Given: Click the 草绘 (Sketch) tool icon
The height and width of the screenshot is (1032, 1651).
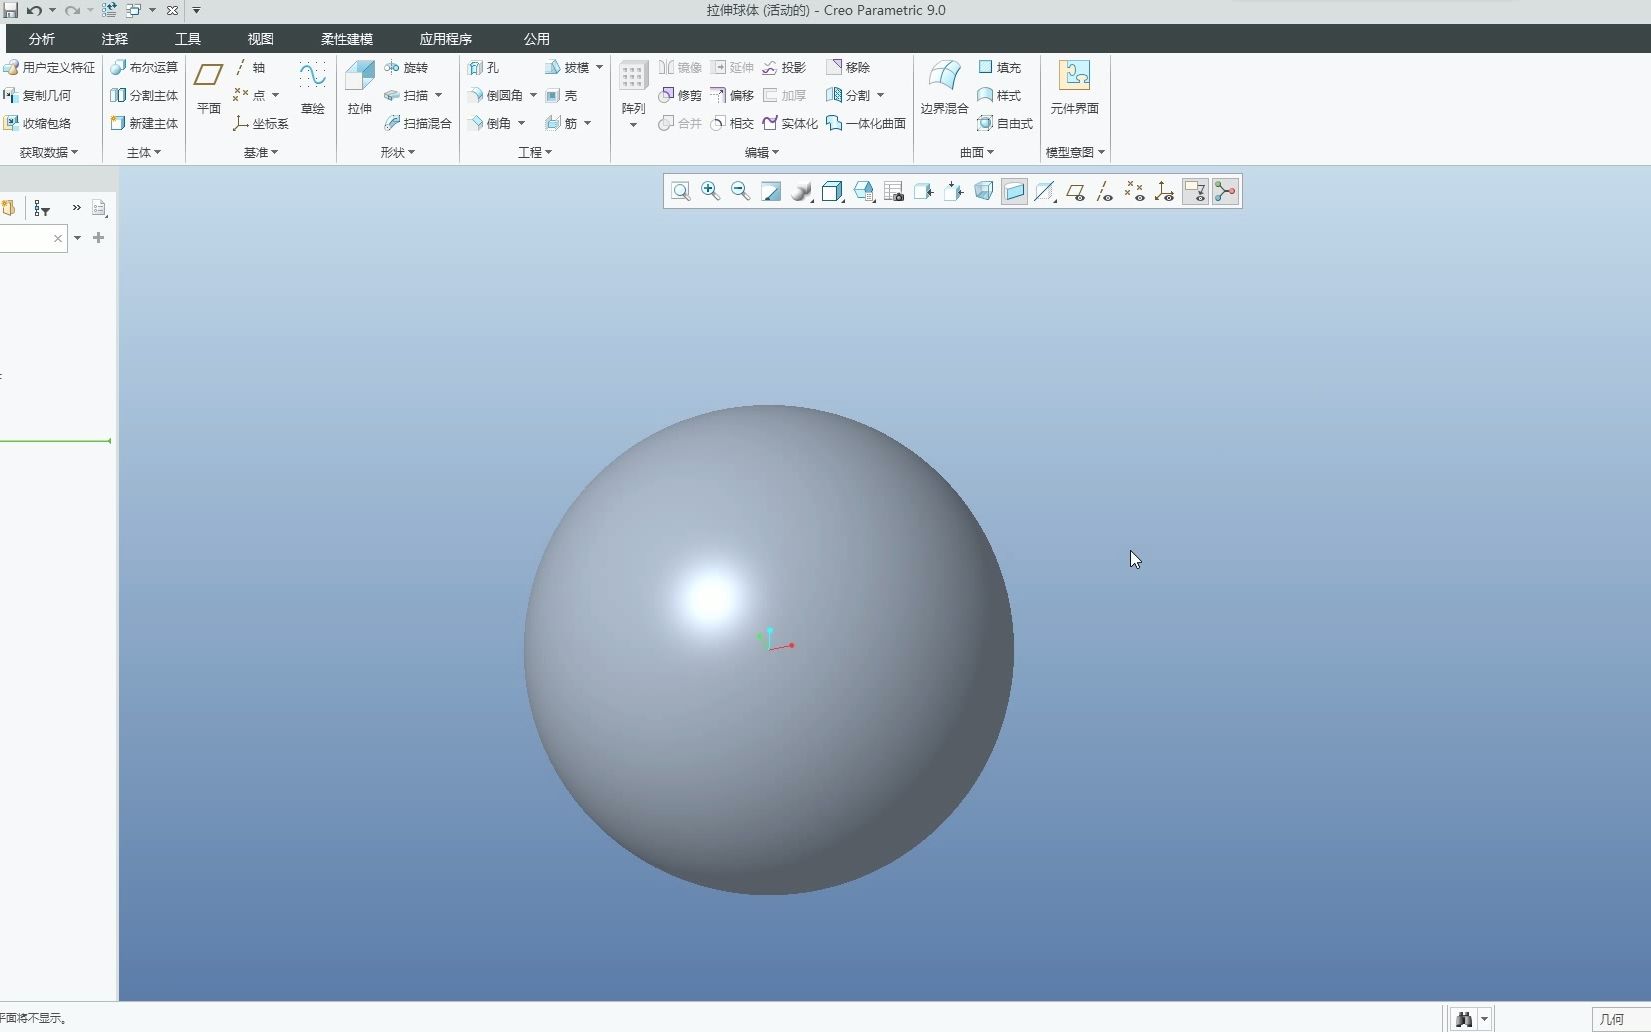Looking at the screenshot, I should tap(312, 87).
